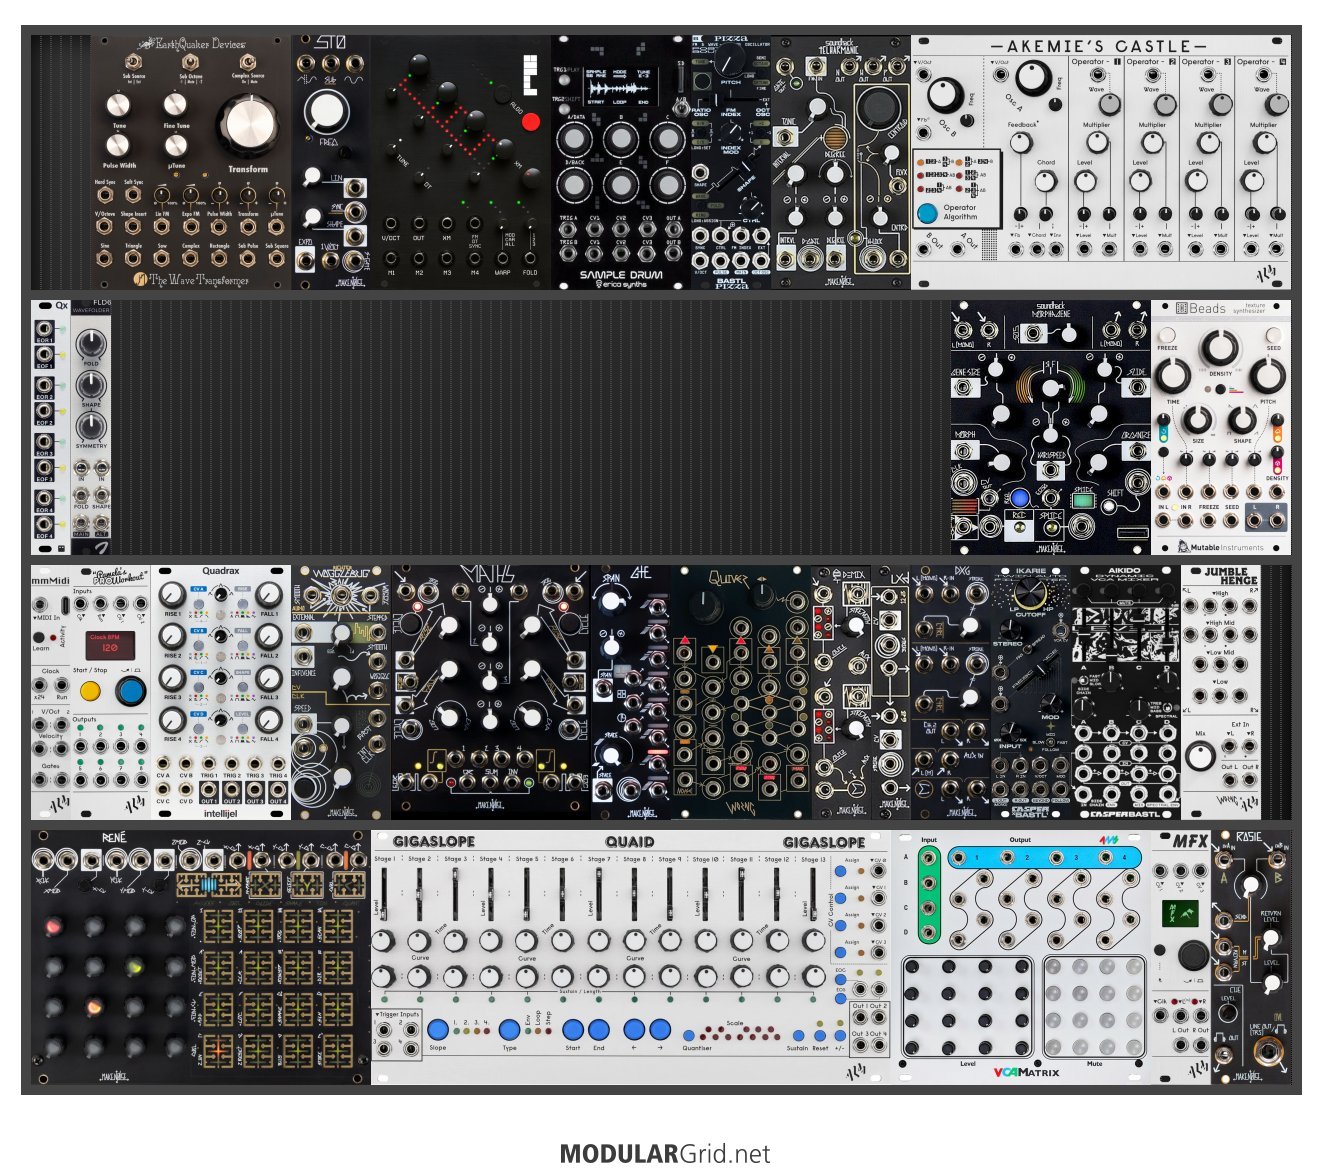Open the MODULARGrid.net logo link

[x=665, y=1153]
